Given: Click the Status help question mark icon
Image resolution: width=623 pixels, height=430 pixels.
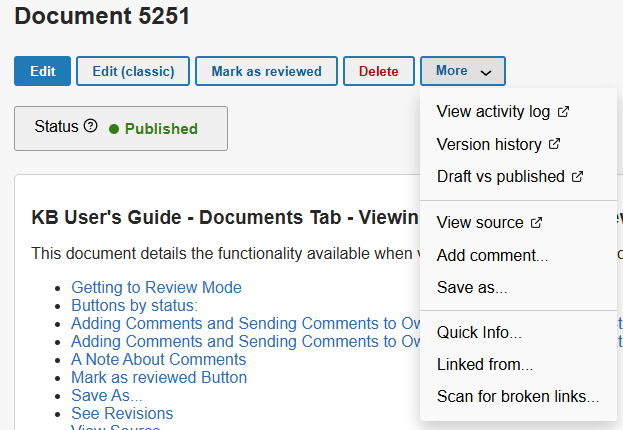Looking at the screenshot, I should click(91, 127).
